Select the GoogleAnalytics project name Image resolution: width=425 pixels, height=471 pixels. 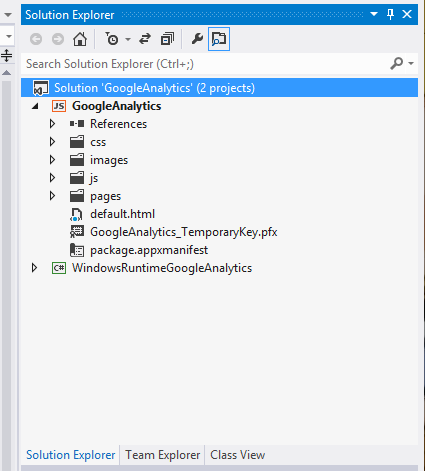[x=117, y=106]
